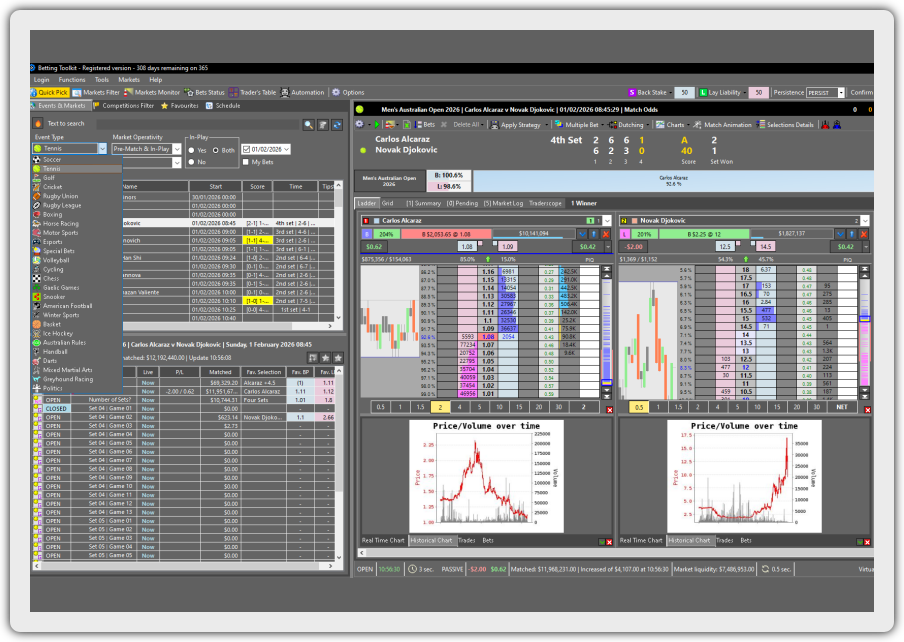This screenshot has width=904, height=642.
Task: Open the date picker dropdown arrow
Action: pos(286,149)
